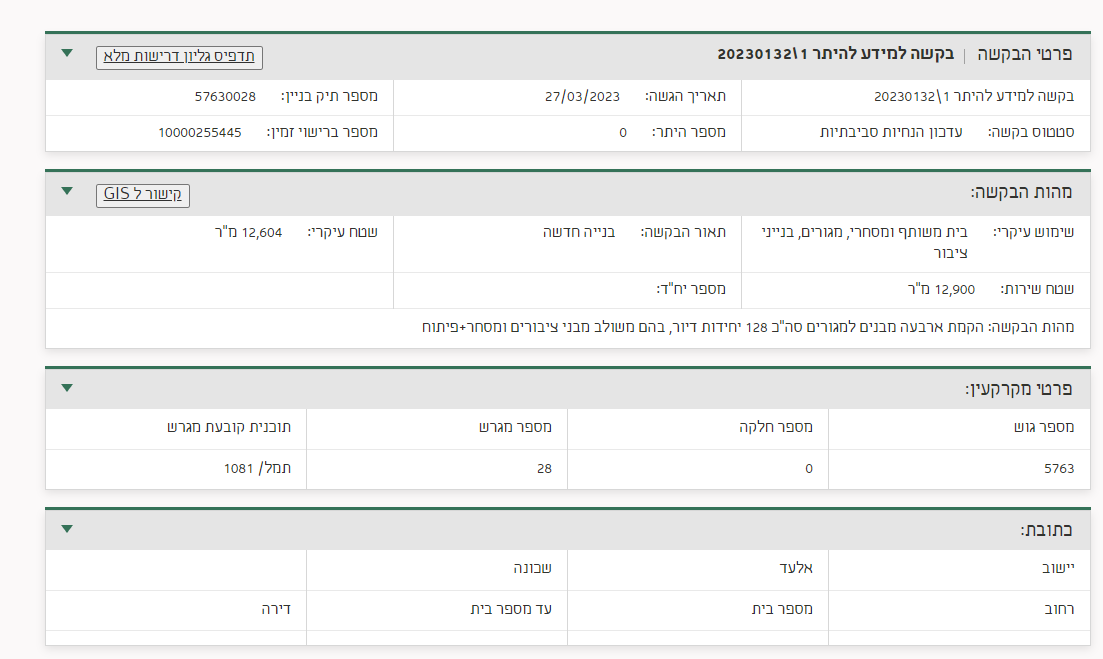Collapse the כתובת section arrow
1103x659 pixels.
(x=67, y=529)
